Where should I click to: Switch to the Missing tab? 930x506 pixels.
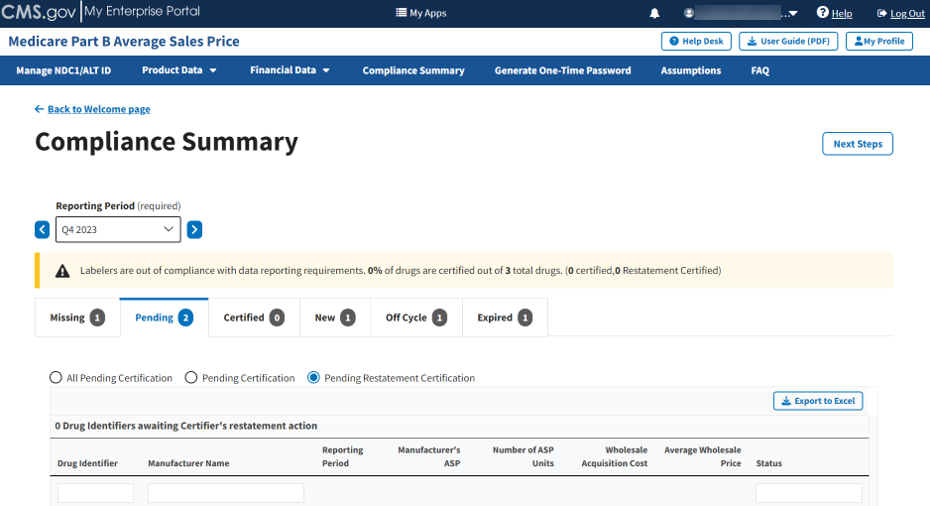[x=77, y=317]
